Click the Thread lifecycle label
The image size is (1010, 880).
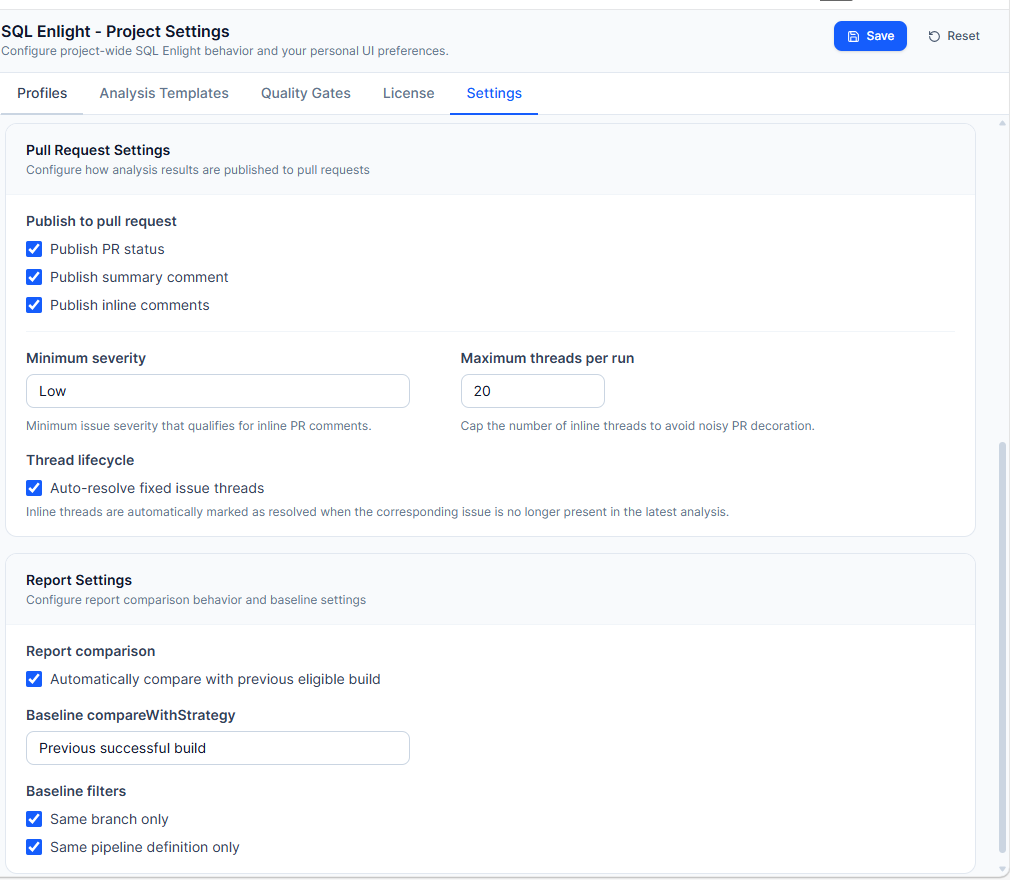coord(80,461)
